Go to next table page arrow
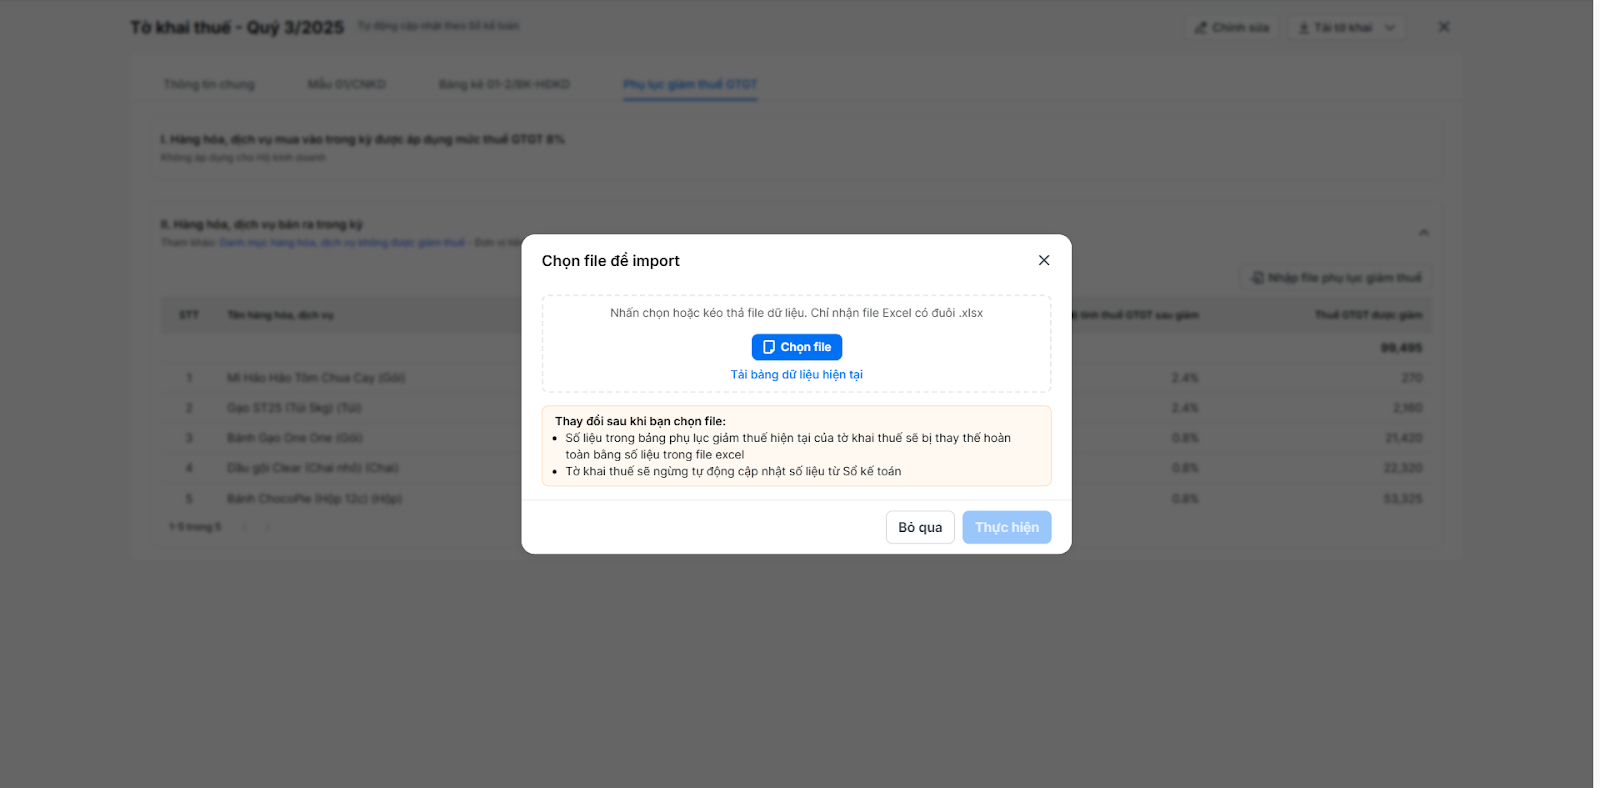Screen dimensions: 1600x788 pyautogui.click(x=268, y=527)
